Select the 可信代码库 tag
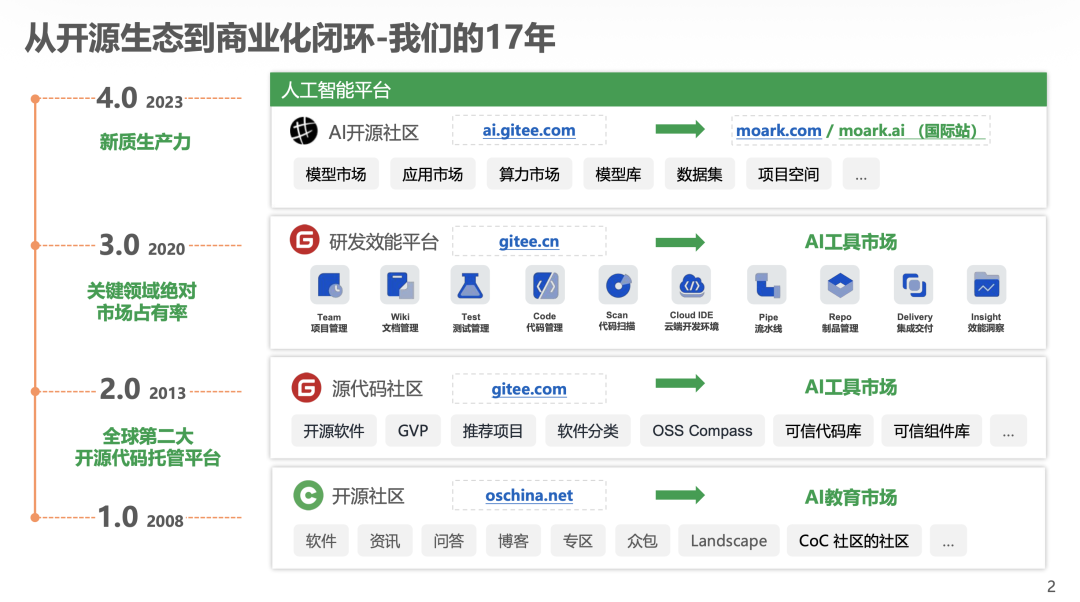 (824, 431)
